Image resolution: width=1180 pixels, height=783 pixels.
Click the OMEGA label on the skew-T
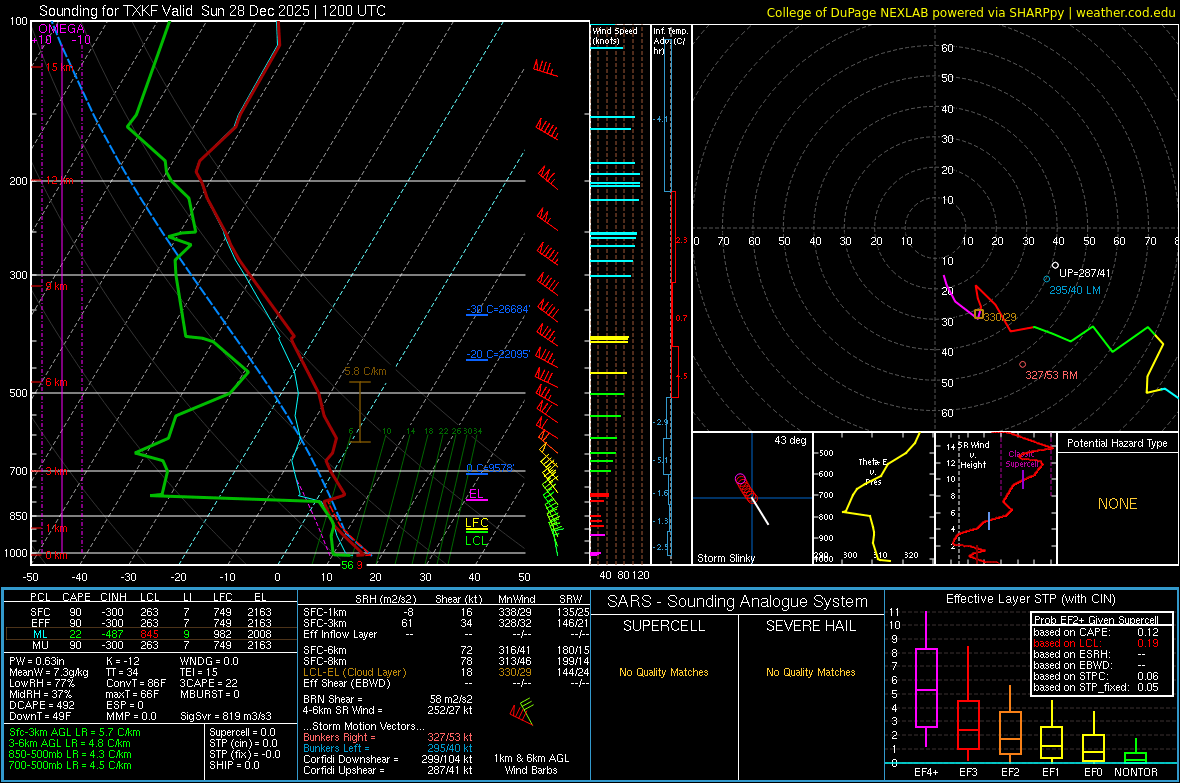62,29
